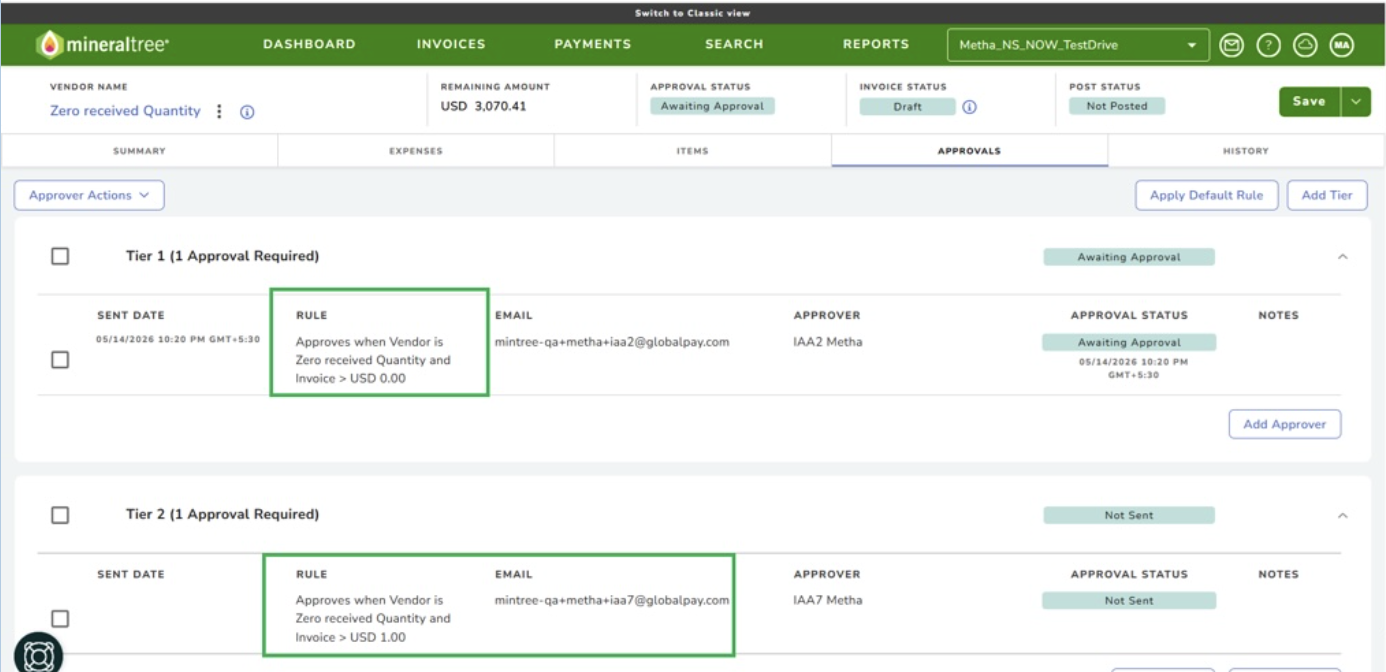Select the Tier 1 checkbox

click(x=60, y=256)
